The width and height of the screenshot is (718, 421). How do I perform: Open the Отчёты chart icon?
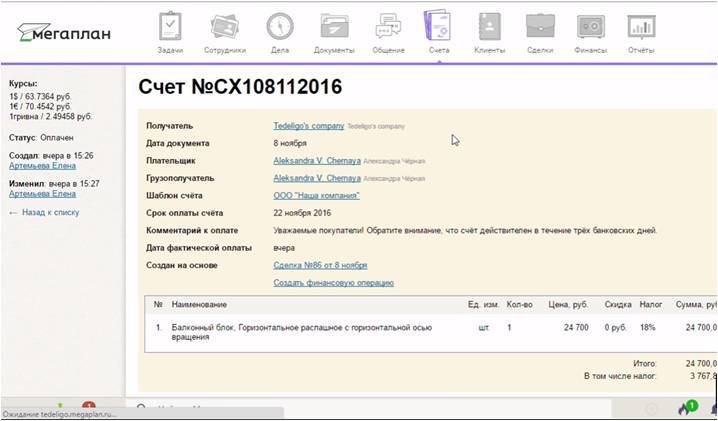[x=641, y=28]
